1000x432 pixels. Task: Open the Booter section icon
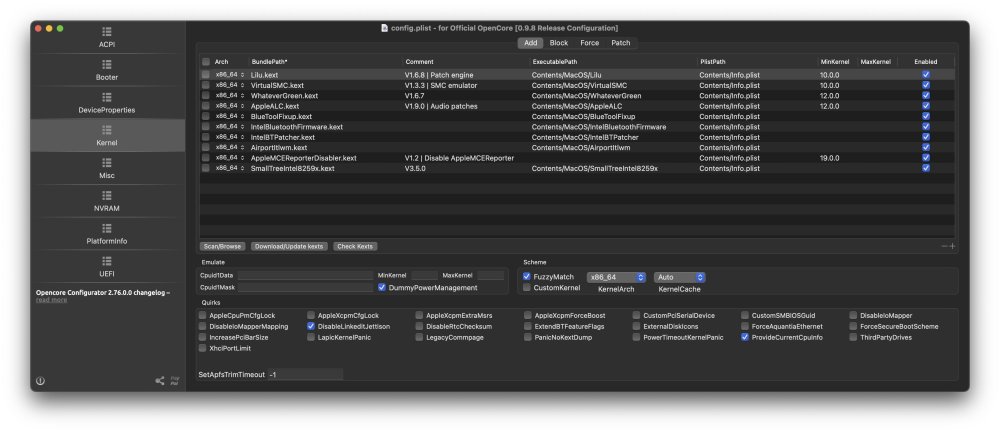(x=107, y=64)
